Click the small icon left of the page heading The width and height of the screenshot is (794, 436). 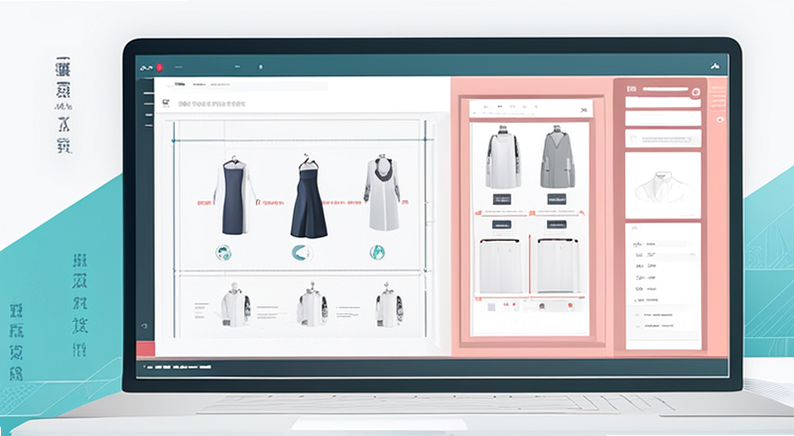[166, 103]
